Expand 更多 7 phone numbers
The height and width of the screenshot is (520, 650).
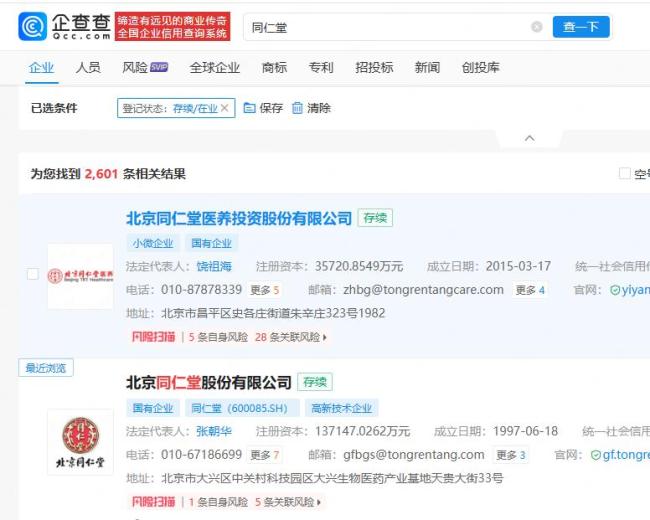tap(264, 455)
